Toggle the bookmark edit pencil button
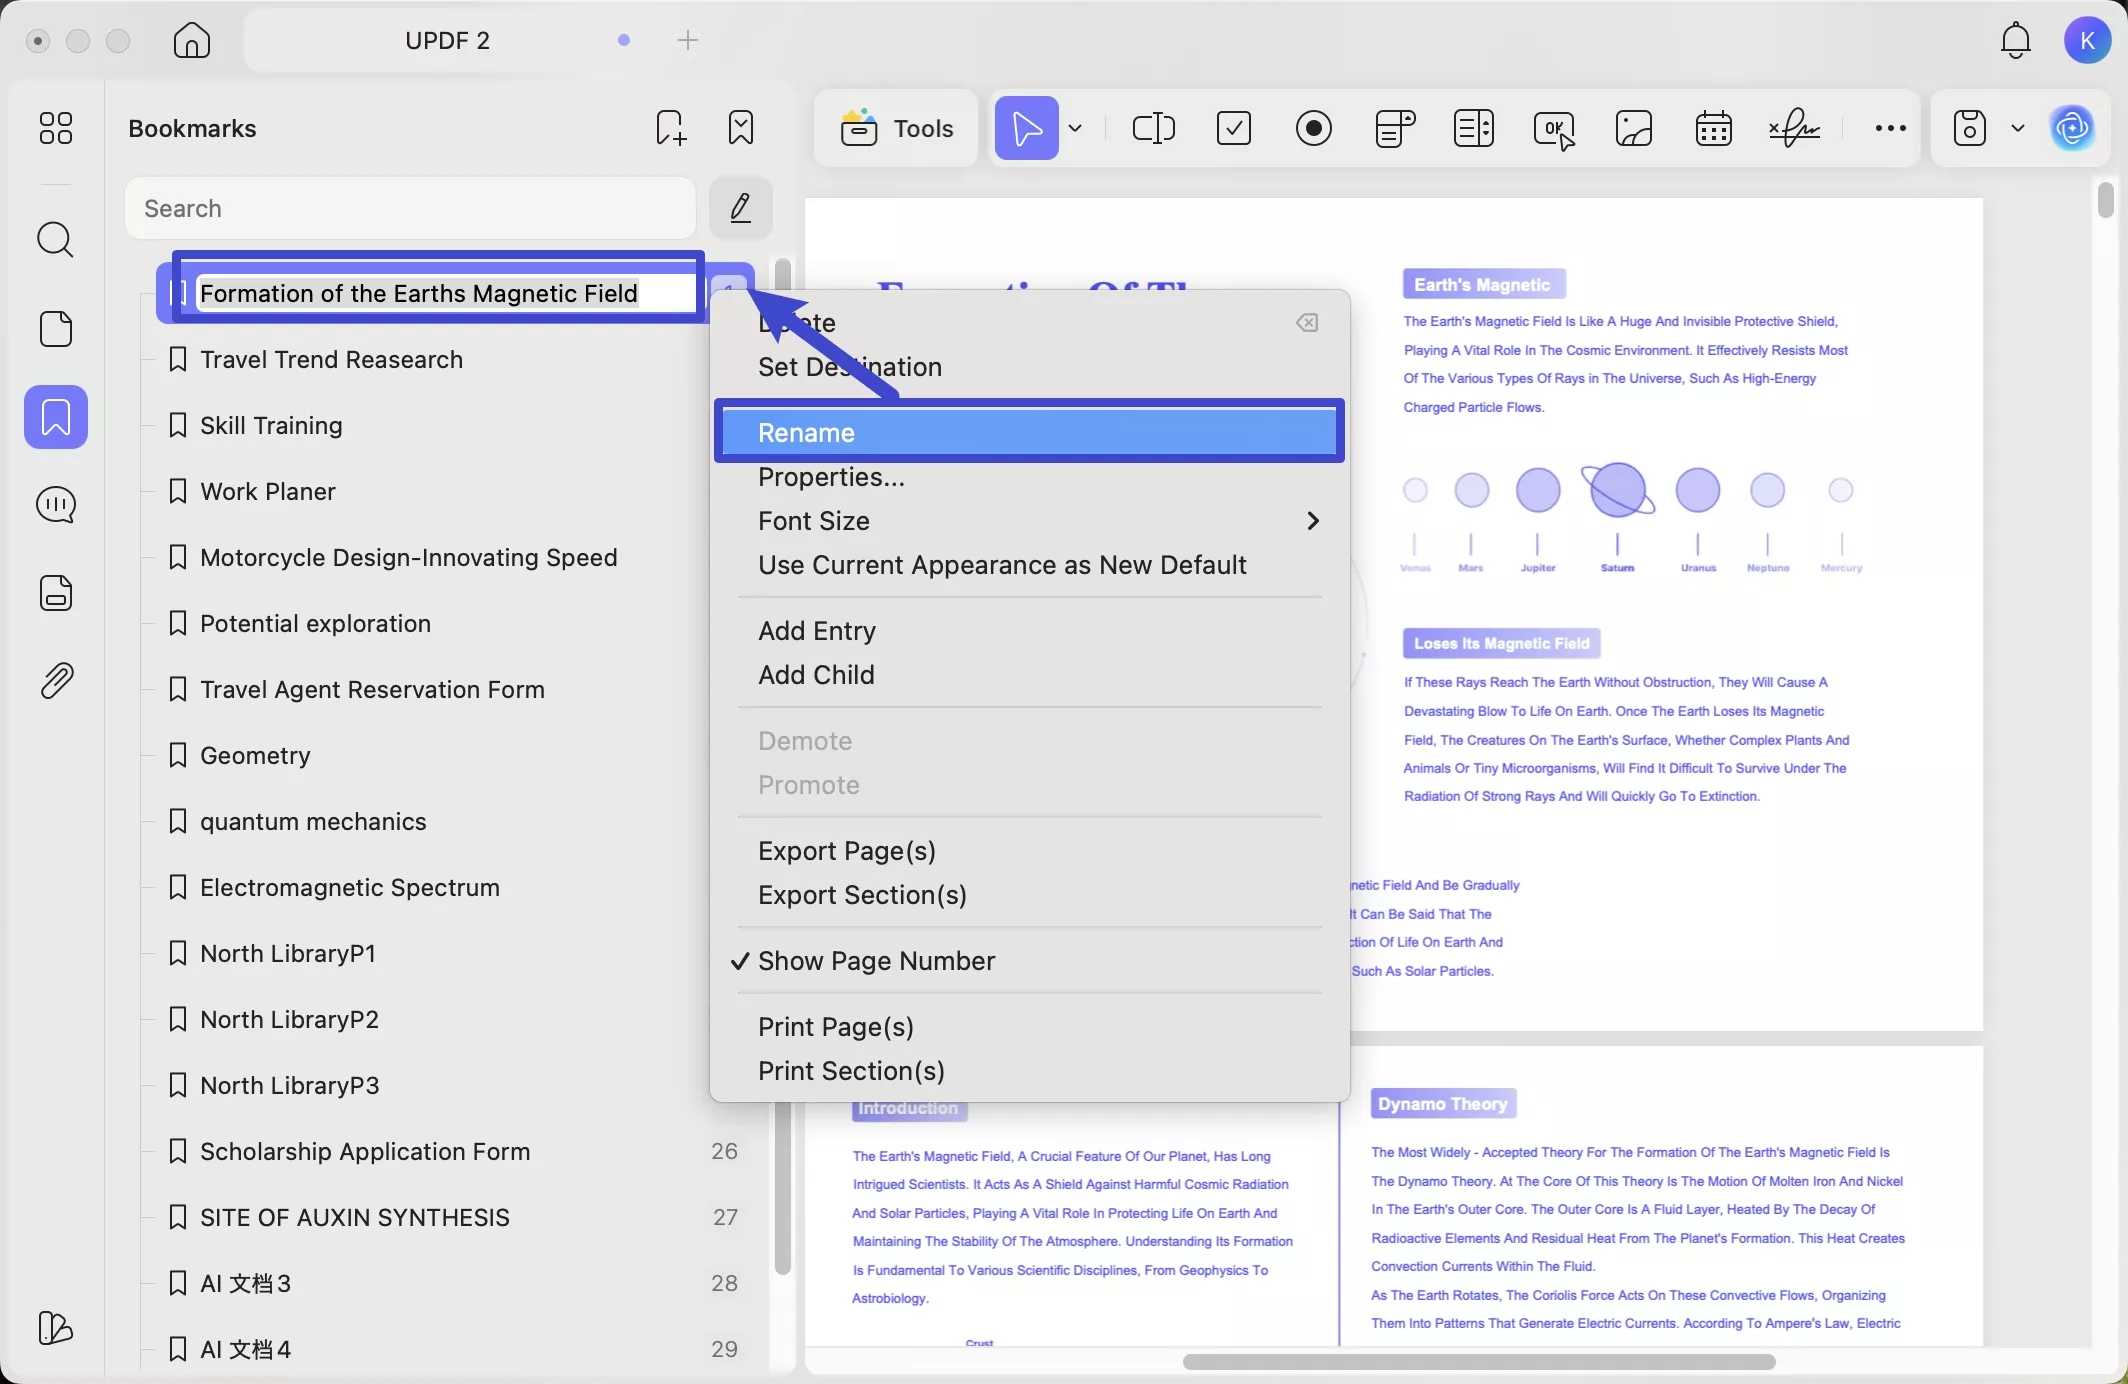The width and height of the screenshot is (2128, 1384). (x=740, y=208)
